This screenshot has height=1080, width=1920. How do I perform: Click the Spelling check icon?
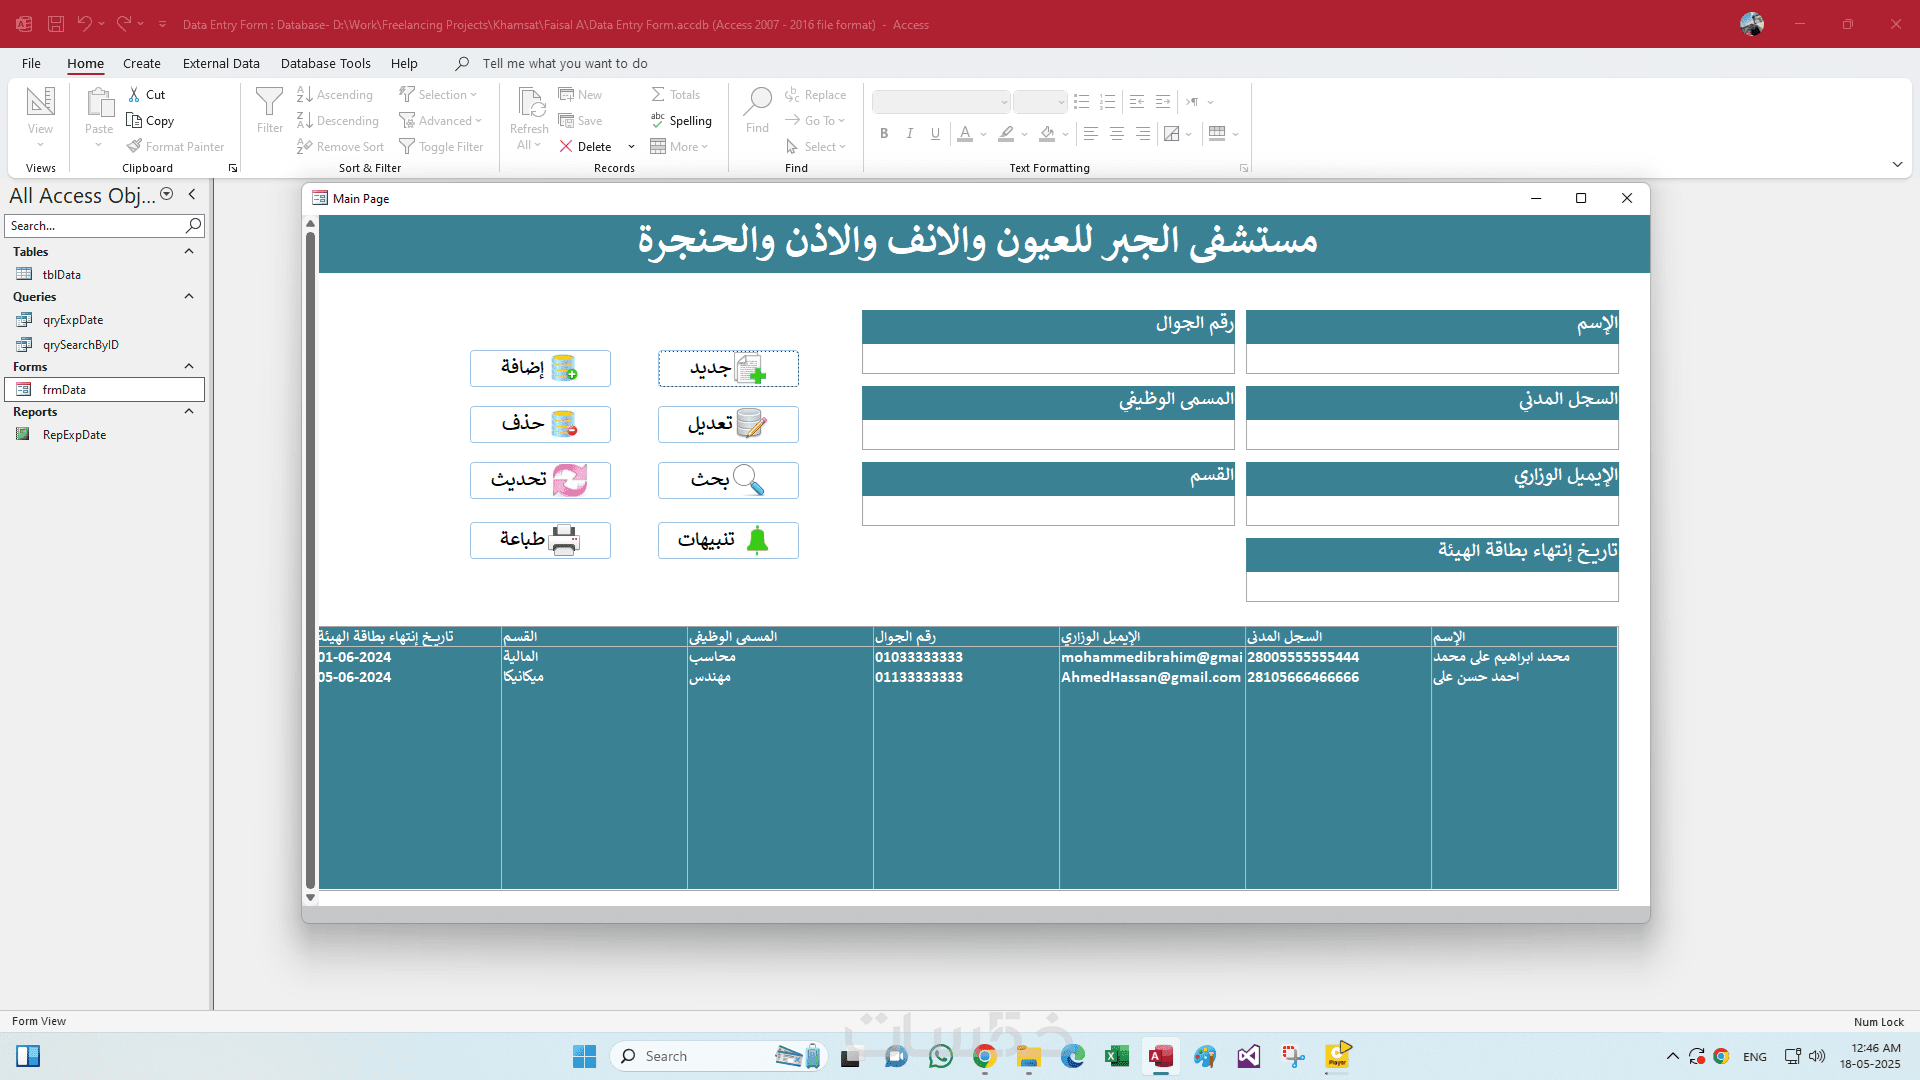(658, 120)
